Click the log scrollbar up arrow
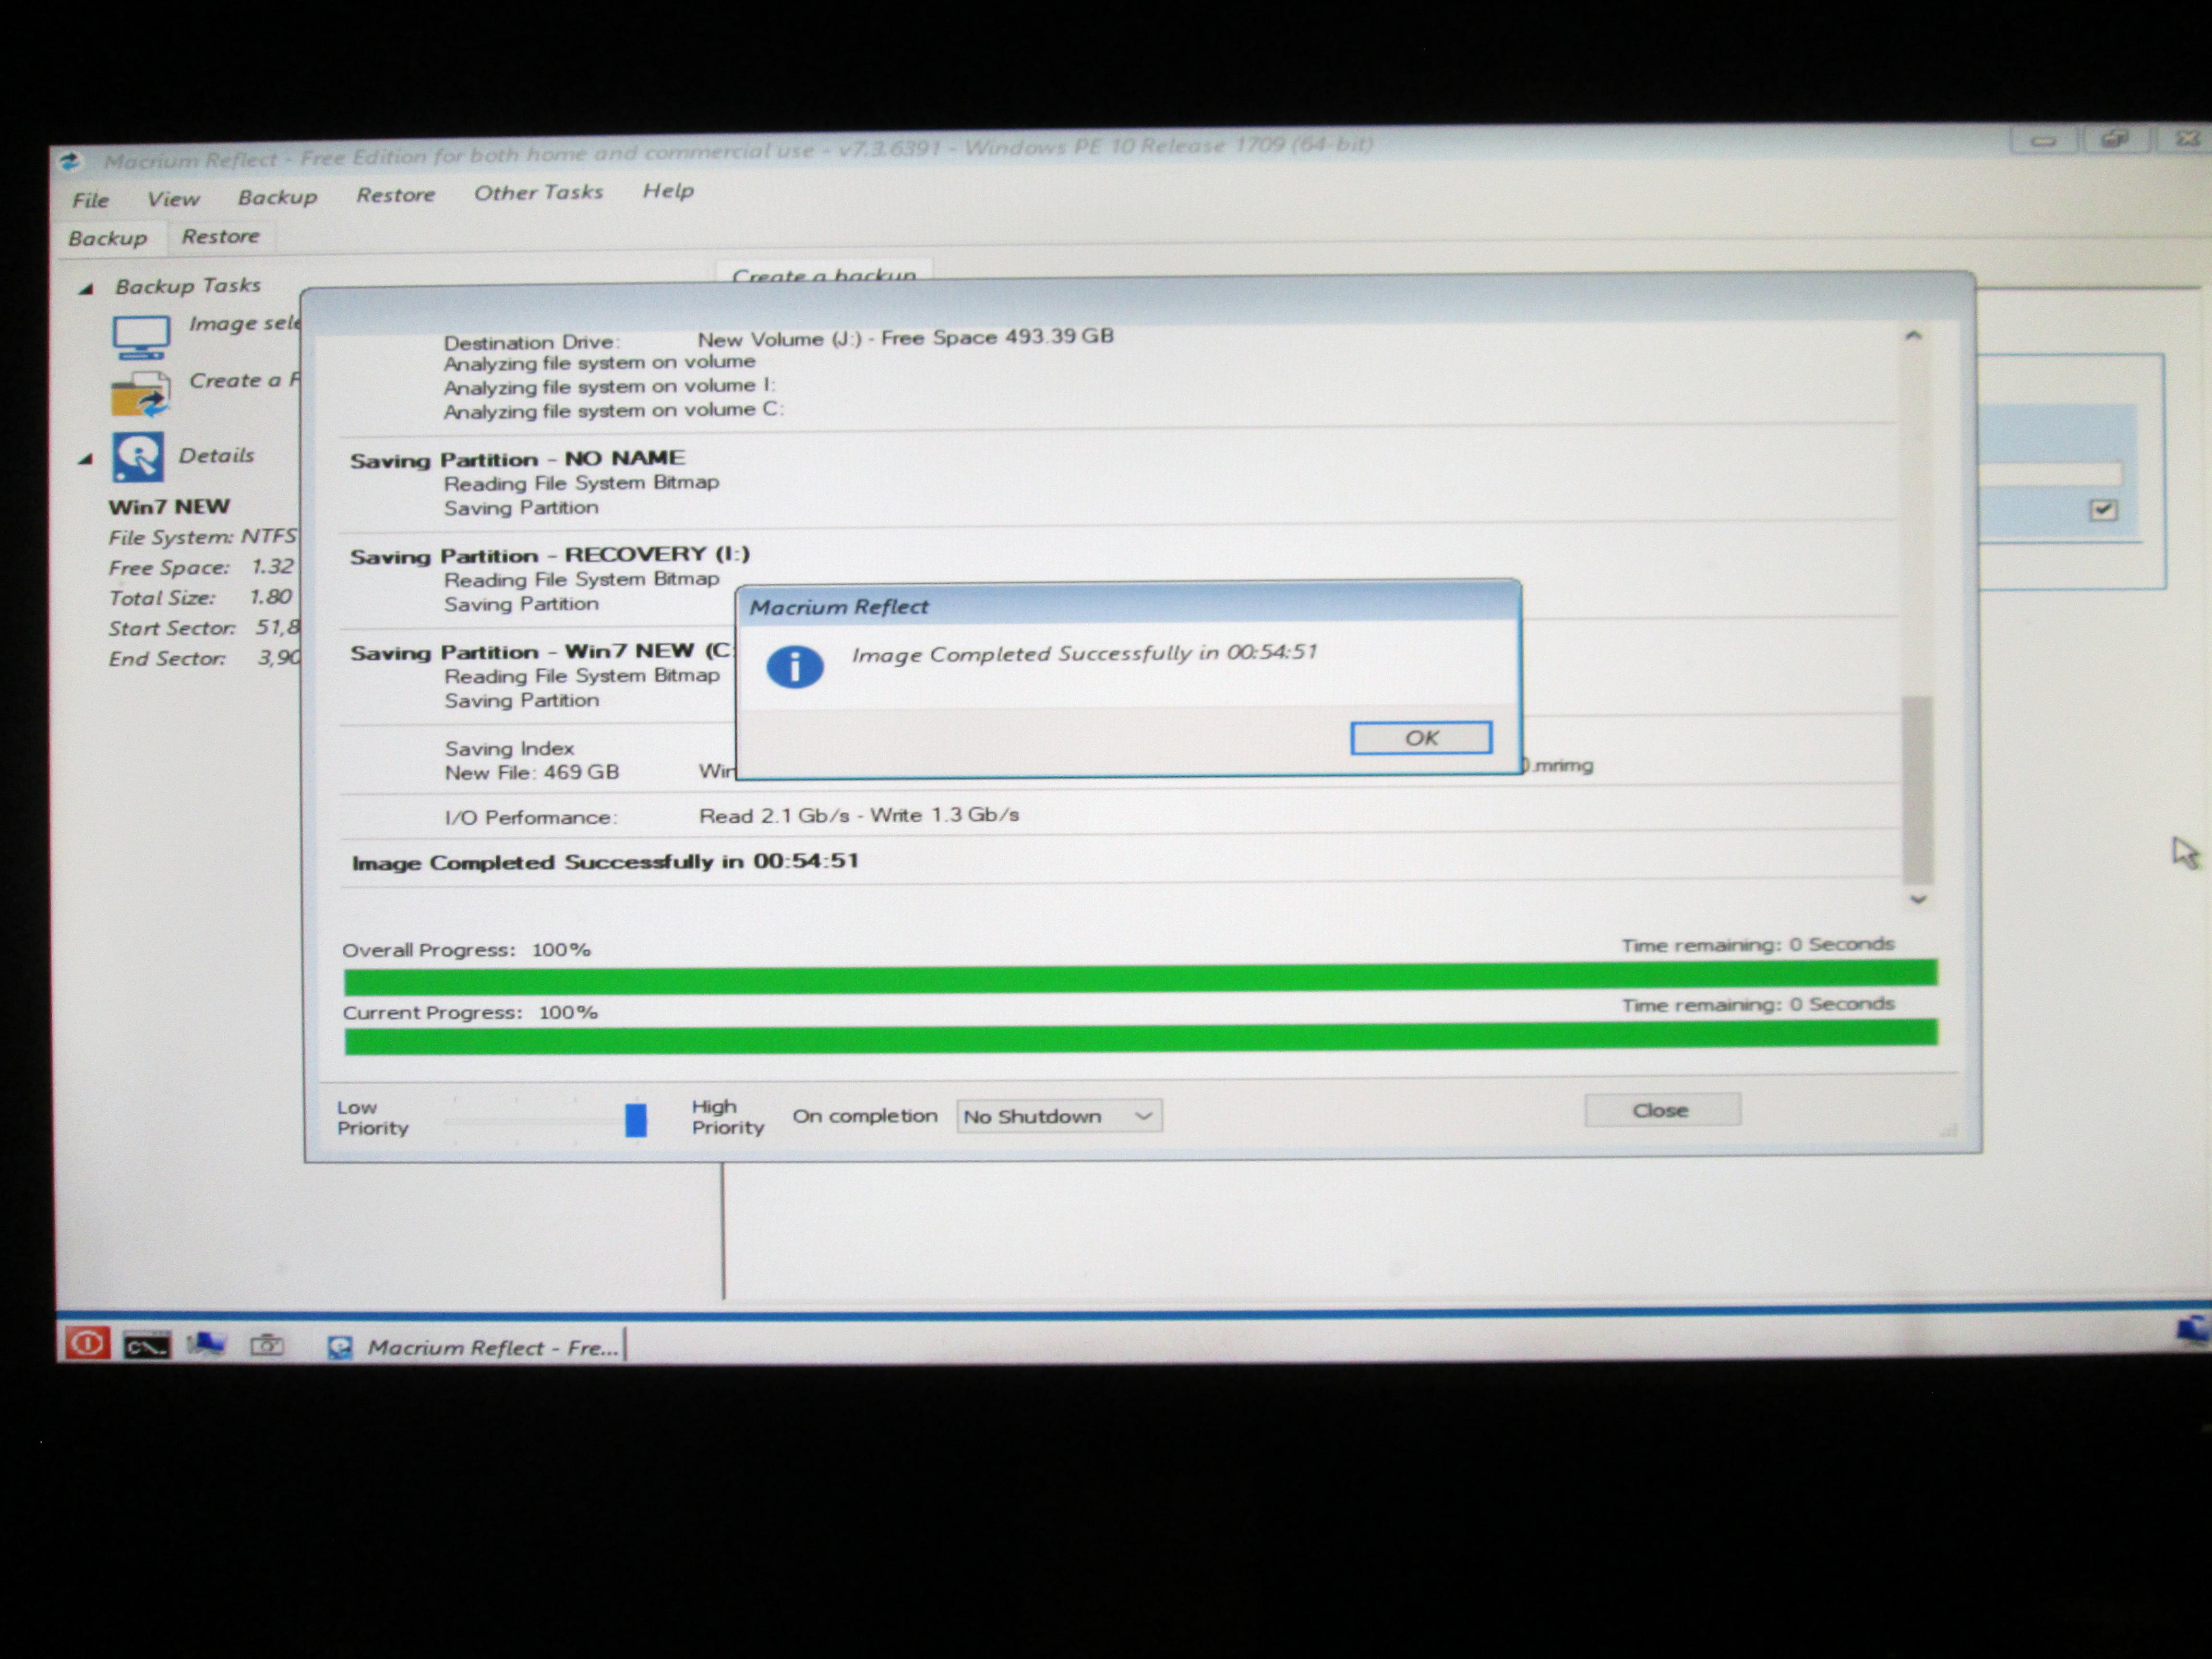The width and height of the screenshot is (2212, 1659). click(1913, 336)
